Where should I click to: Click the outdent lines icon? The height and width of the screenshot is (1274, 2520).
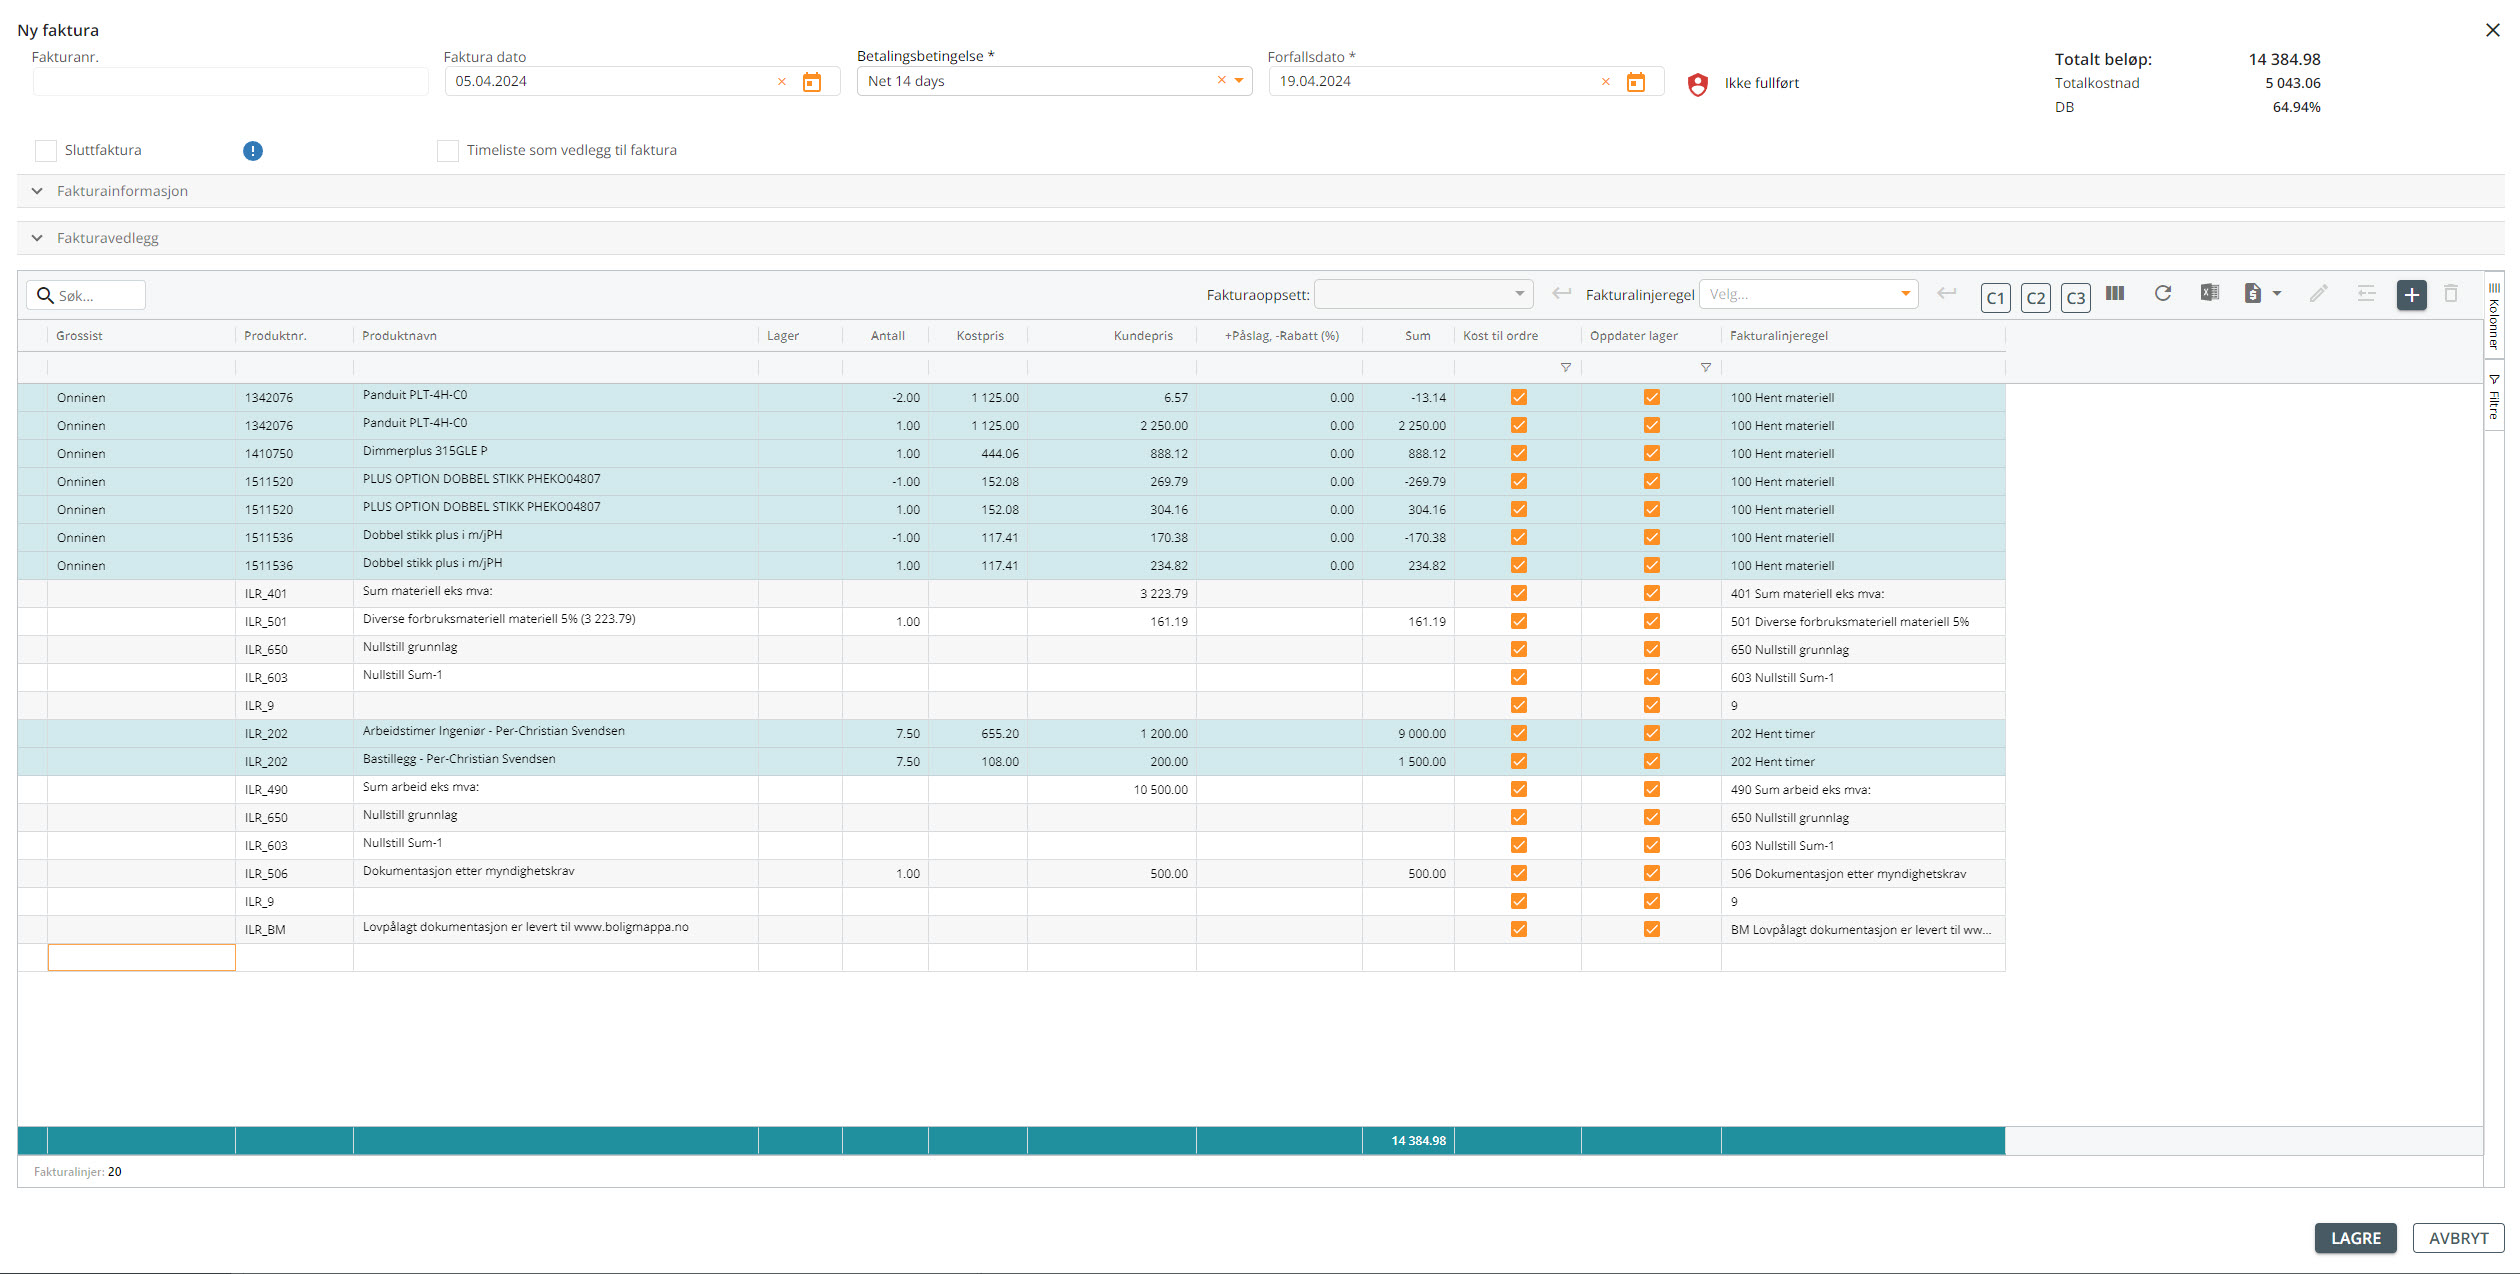point(2366,293)
